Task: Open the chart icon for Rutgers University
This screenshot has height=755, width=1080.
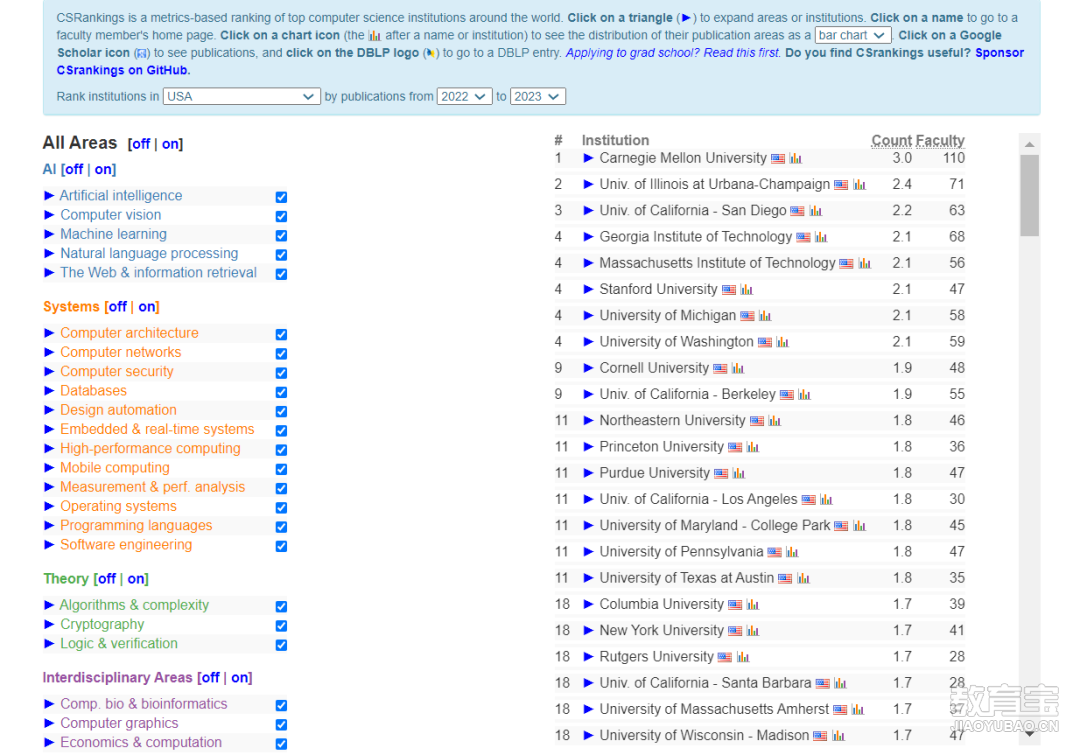Action: pyautogui.click(x=742, y=657)
